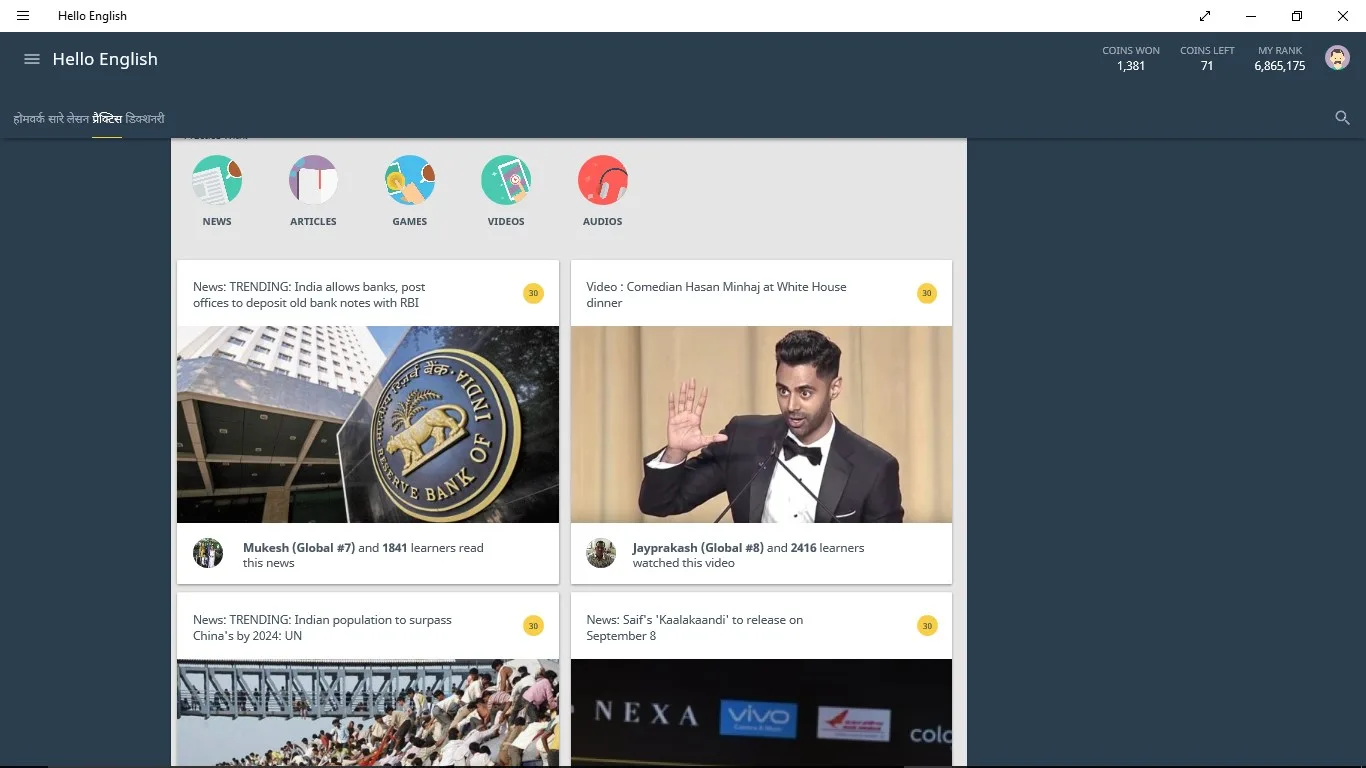
Task: Click the 30 coin badge on the Hasan Minhaj card
Action: [x=927, y=293]
